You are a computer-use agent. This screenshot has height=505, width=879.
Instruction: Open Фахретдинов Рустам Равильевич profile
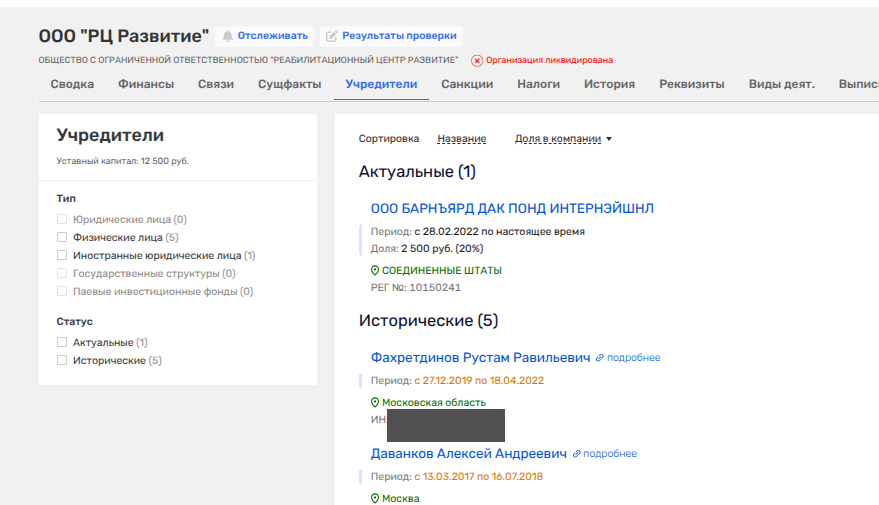click(480, 358)
